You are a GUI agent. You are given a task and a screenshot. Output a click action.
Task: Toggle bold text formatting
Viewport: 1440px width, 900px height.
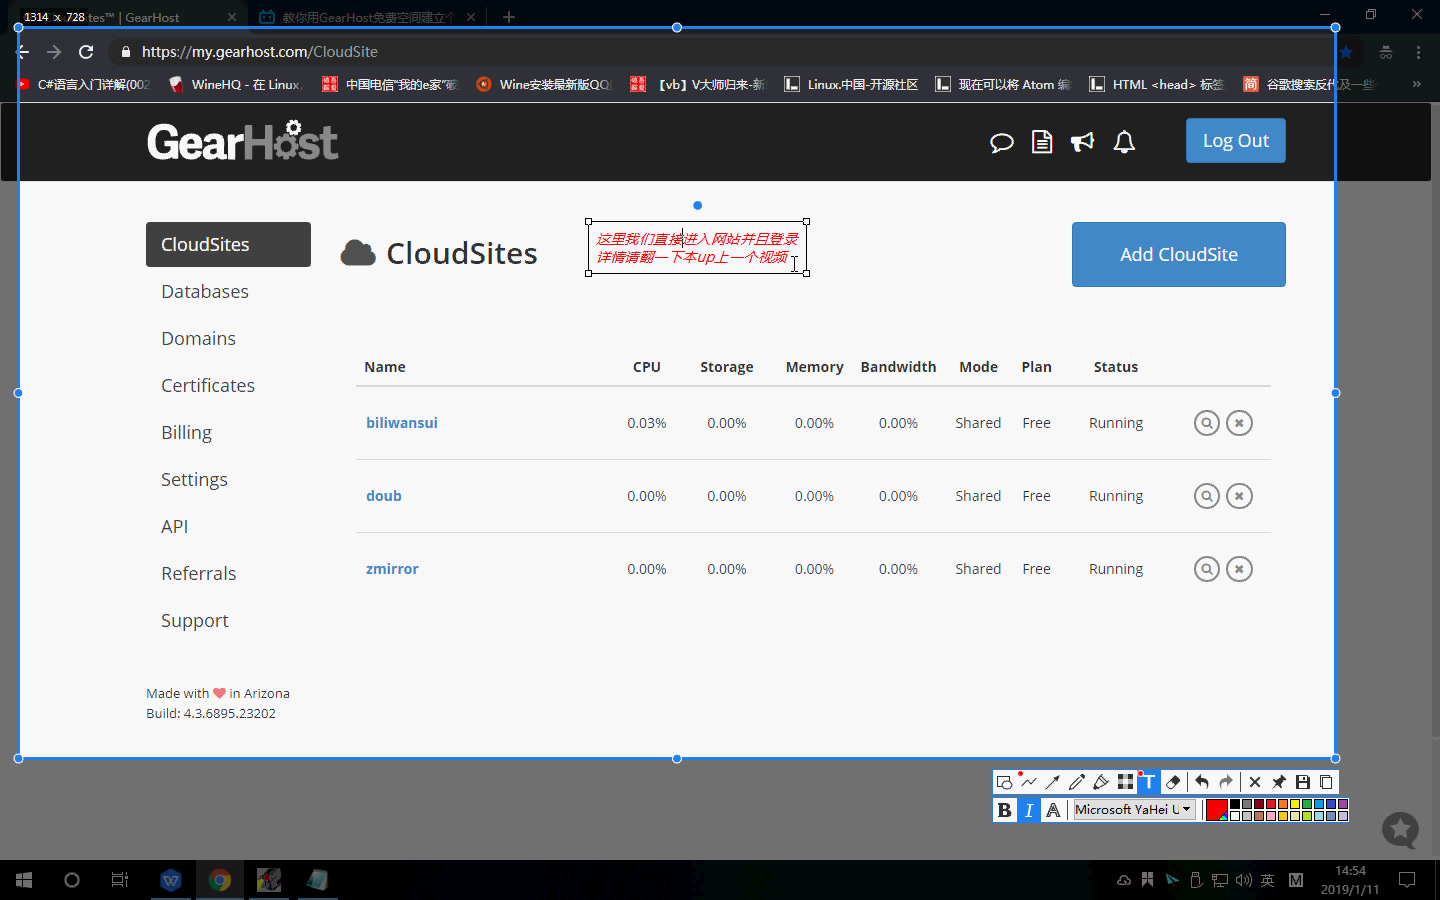(1005, 810)
